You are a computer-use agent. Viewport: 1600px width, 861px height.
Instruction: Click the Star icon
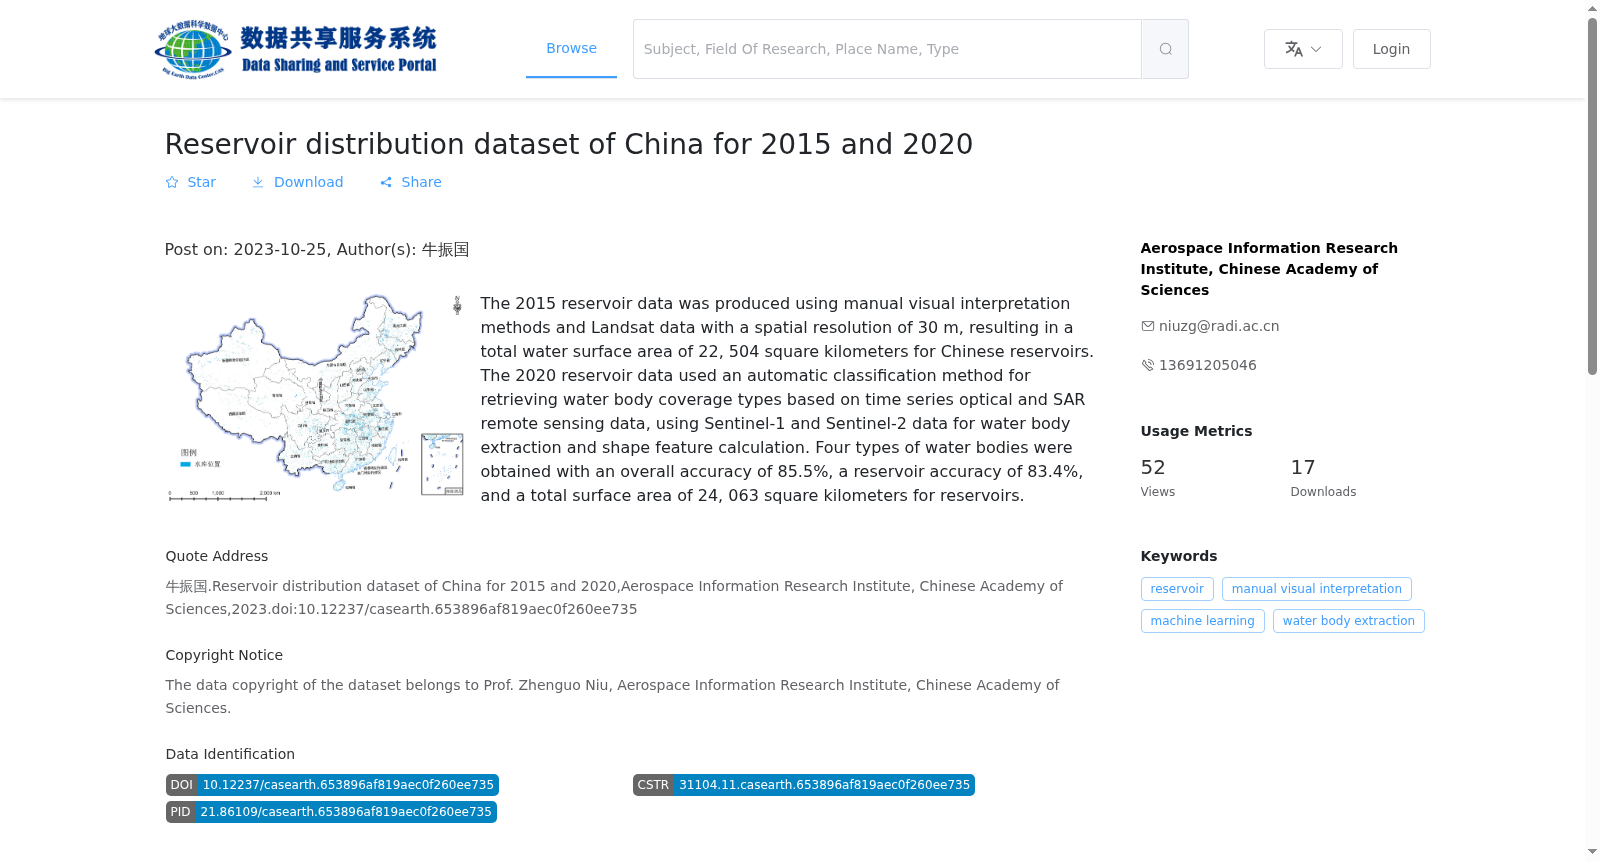172,182
